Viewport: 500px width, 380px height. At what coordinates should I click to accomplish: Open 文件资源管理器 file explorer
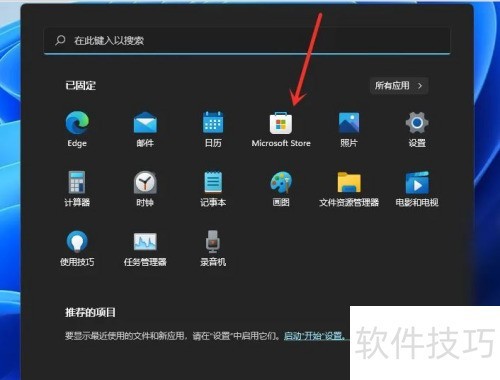[349, 182]
